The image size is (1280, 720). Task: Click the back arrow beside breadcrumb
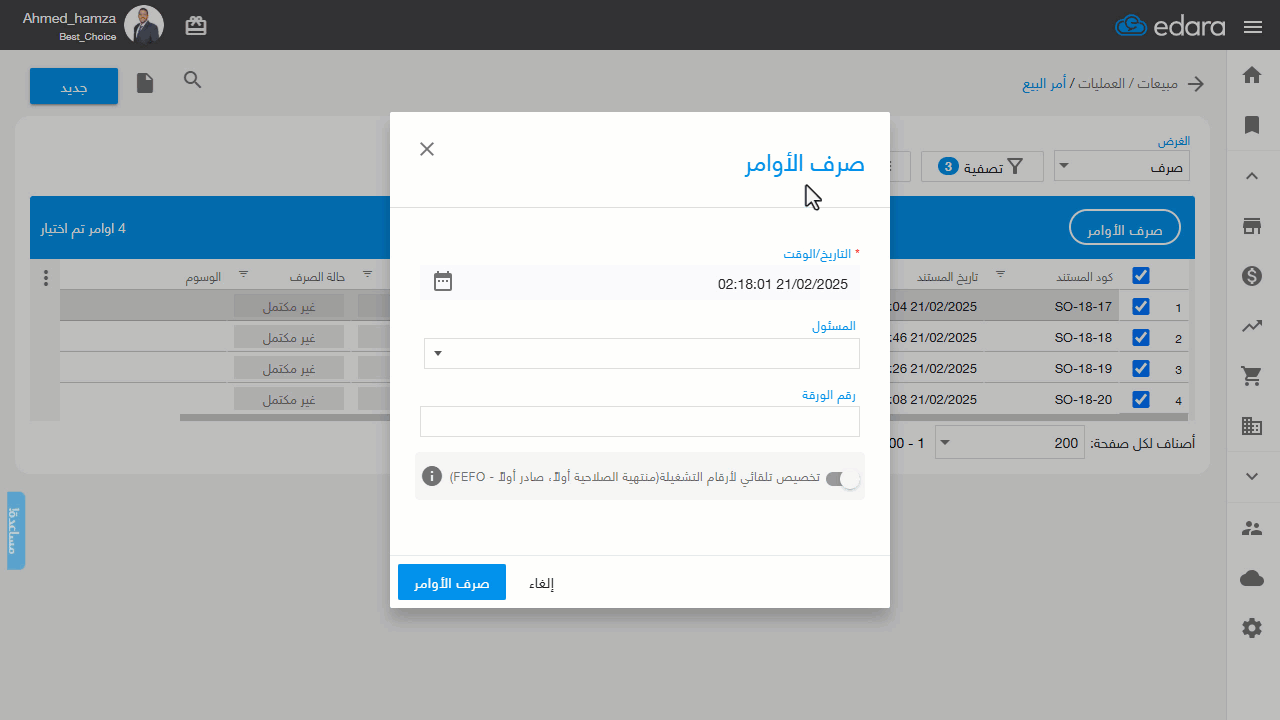coord(1195,84)
